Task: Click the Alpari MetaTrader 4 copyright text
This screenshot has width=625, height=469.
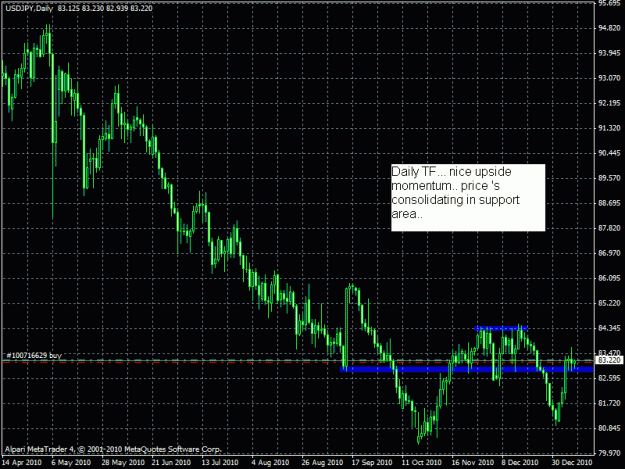Action: point(113,449)
